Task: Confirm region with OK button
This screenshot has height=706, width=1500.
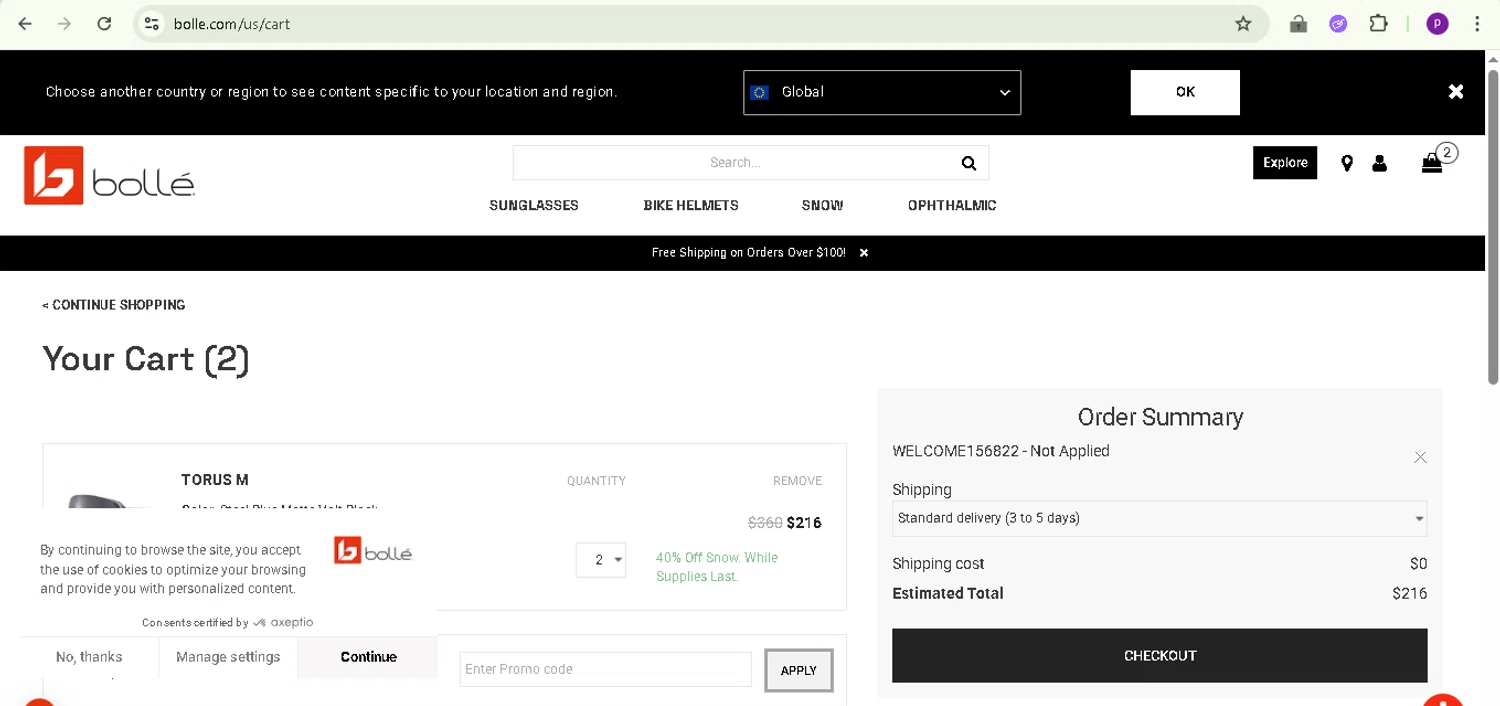Action: (1185, 92)
